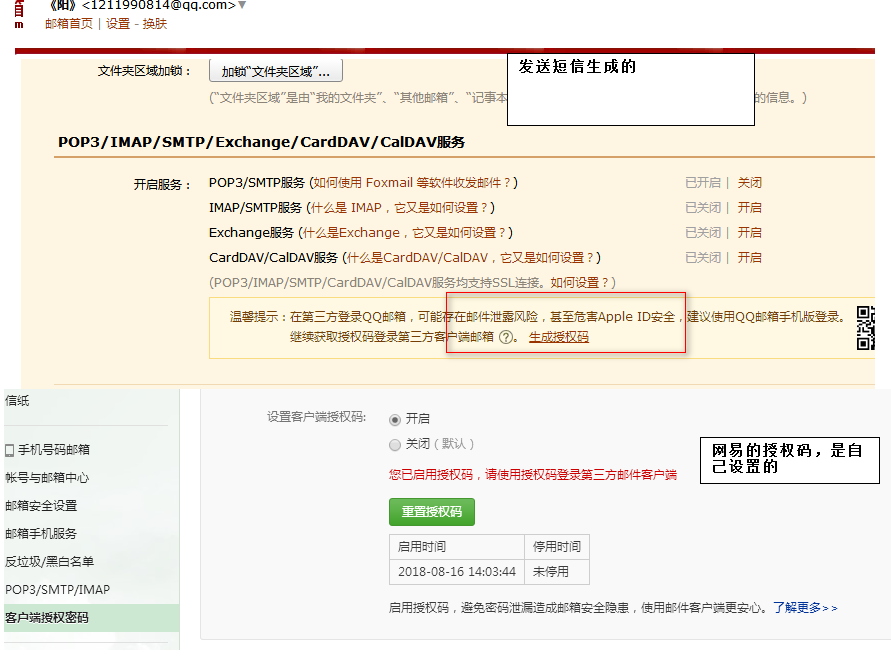Viewport: 891px width, 656px height.
Task: Click 开启 for CardDAV/CalDAV服务
Action: tap(750, 258)
